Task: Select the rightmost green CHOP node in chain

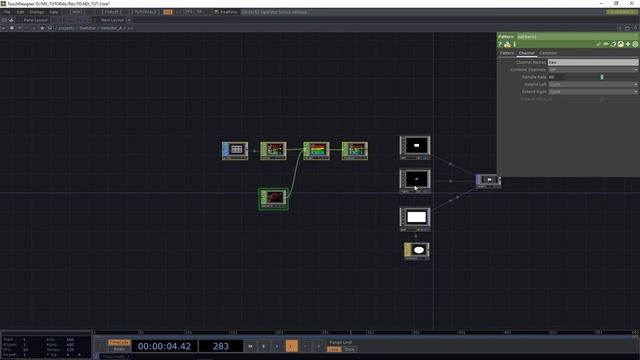Action: pos(355,151)
